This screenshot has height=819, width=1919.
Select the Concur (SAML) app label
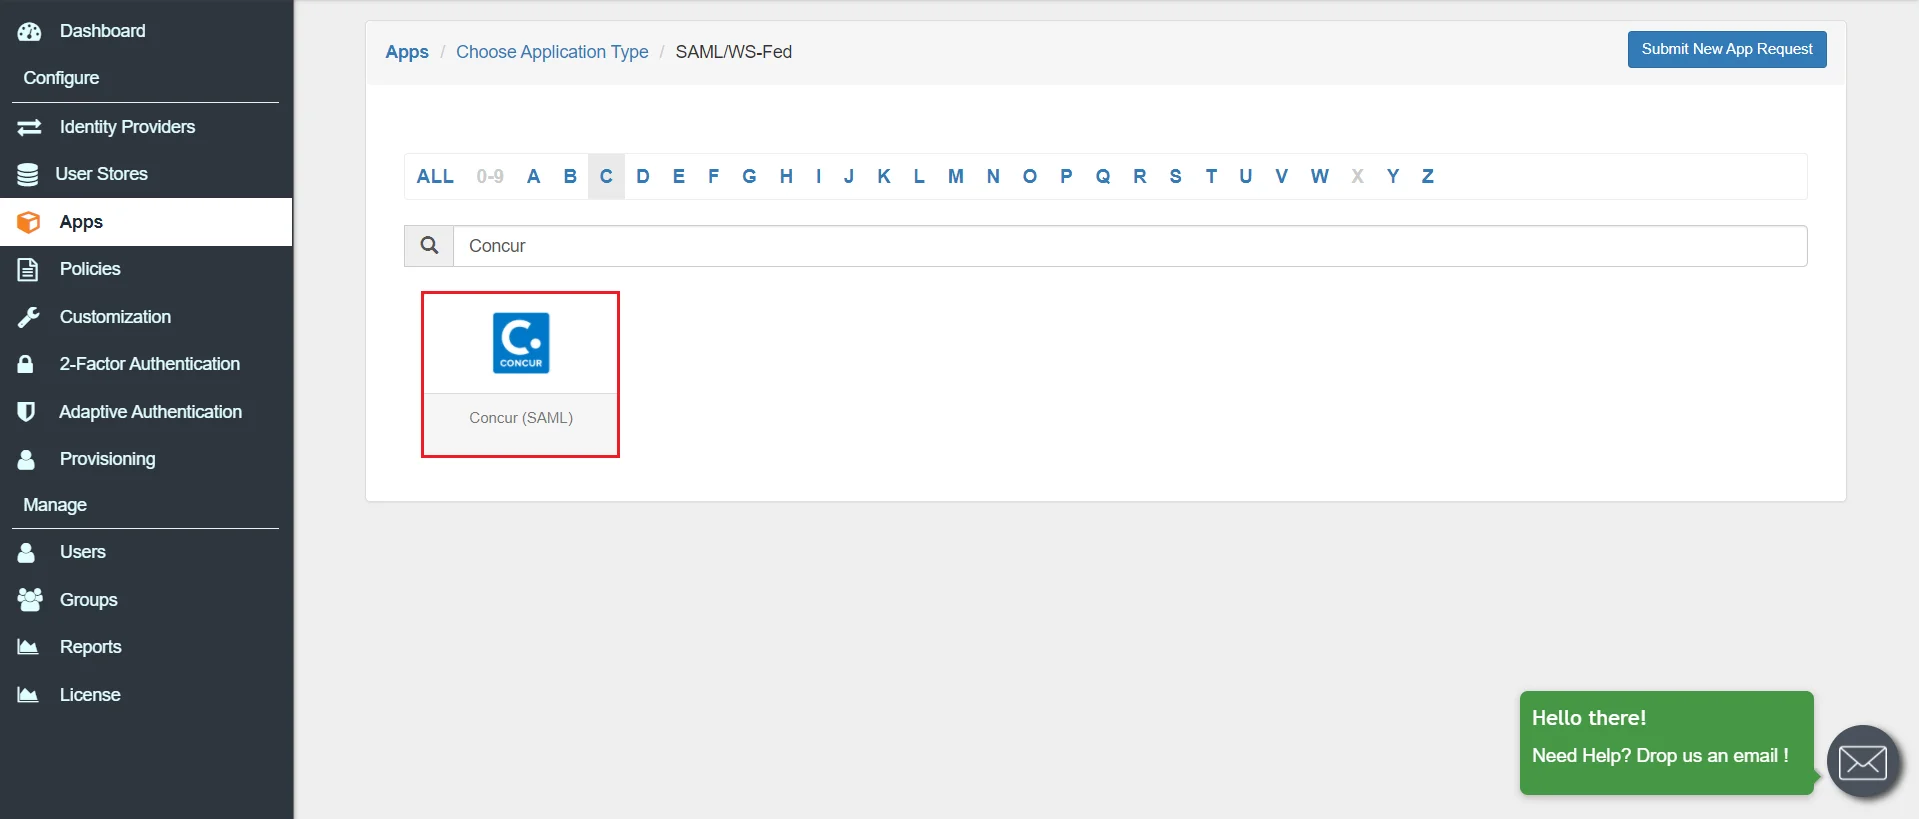(x=521, y=418)
